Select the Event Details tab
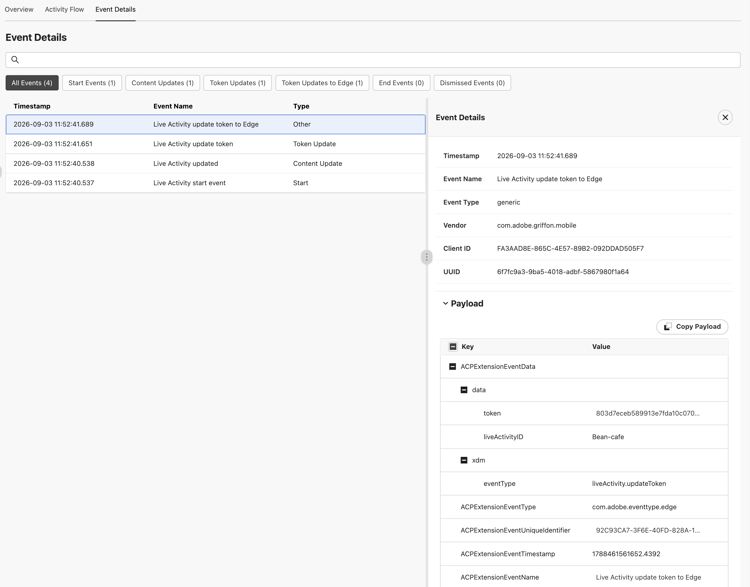Viewport: 750px width, 587px height. [115, 10]
